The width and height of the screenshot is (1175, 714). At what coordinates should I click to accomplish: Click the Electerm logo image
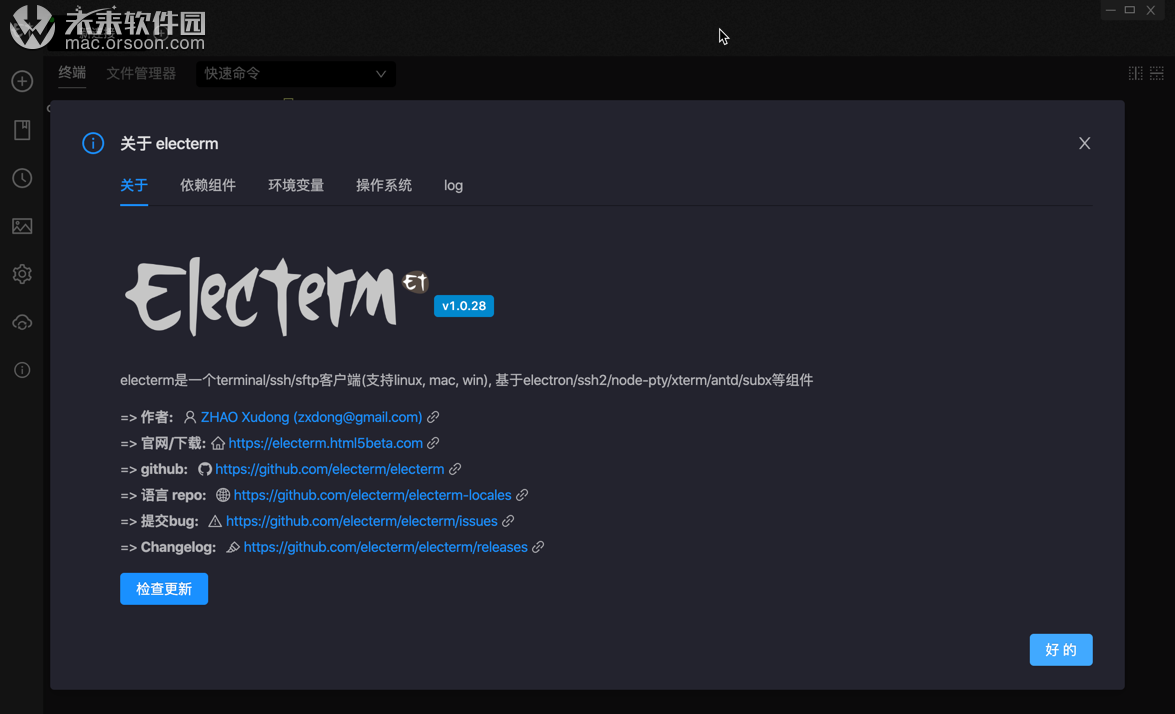tap(276, 297)
